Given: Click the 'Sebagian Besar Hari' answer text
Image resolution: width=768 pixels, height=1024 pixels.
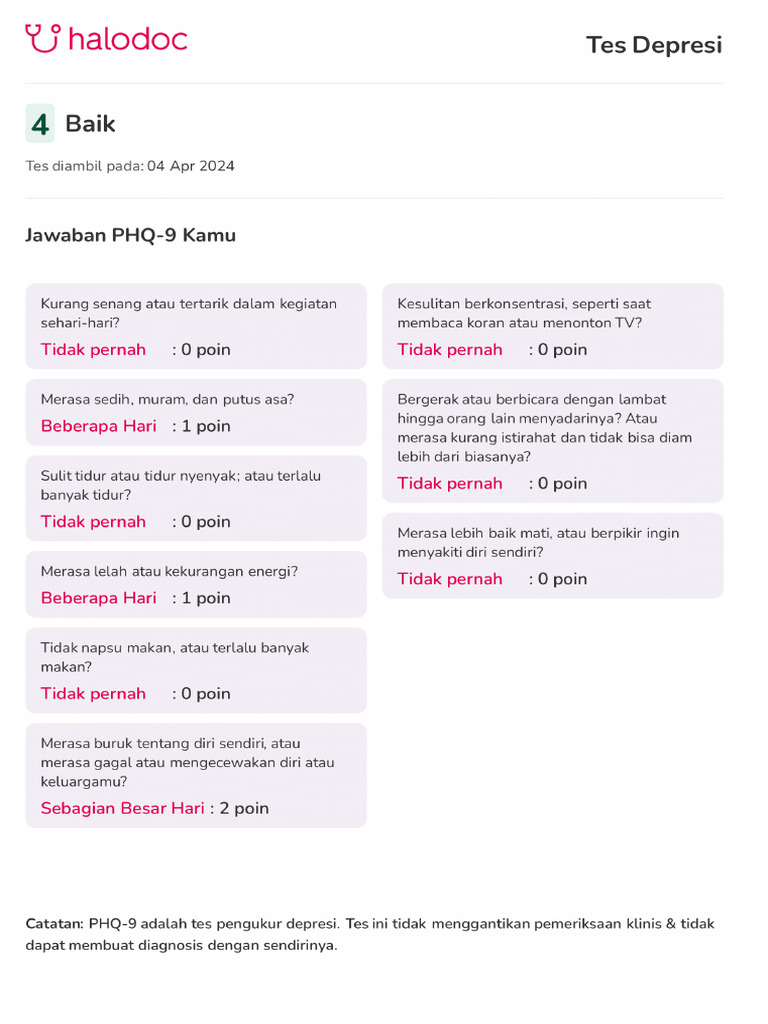Looking at the screenshot, I should [122, 808].
